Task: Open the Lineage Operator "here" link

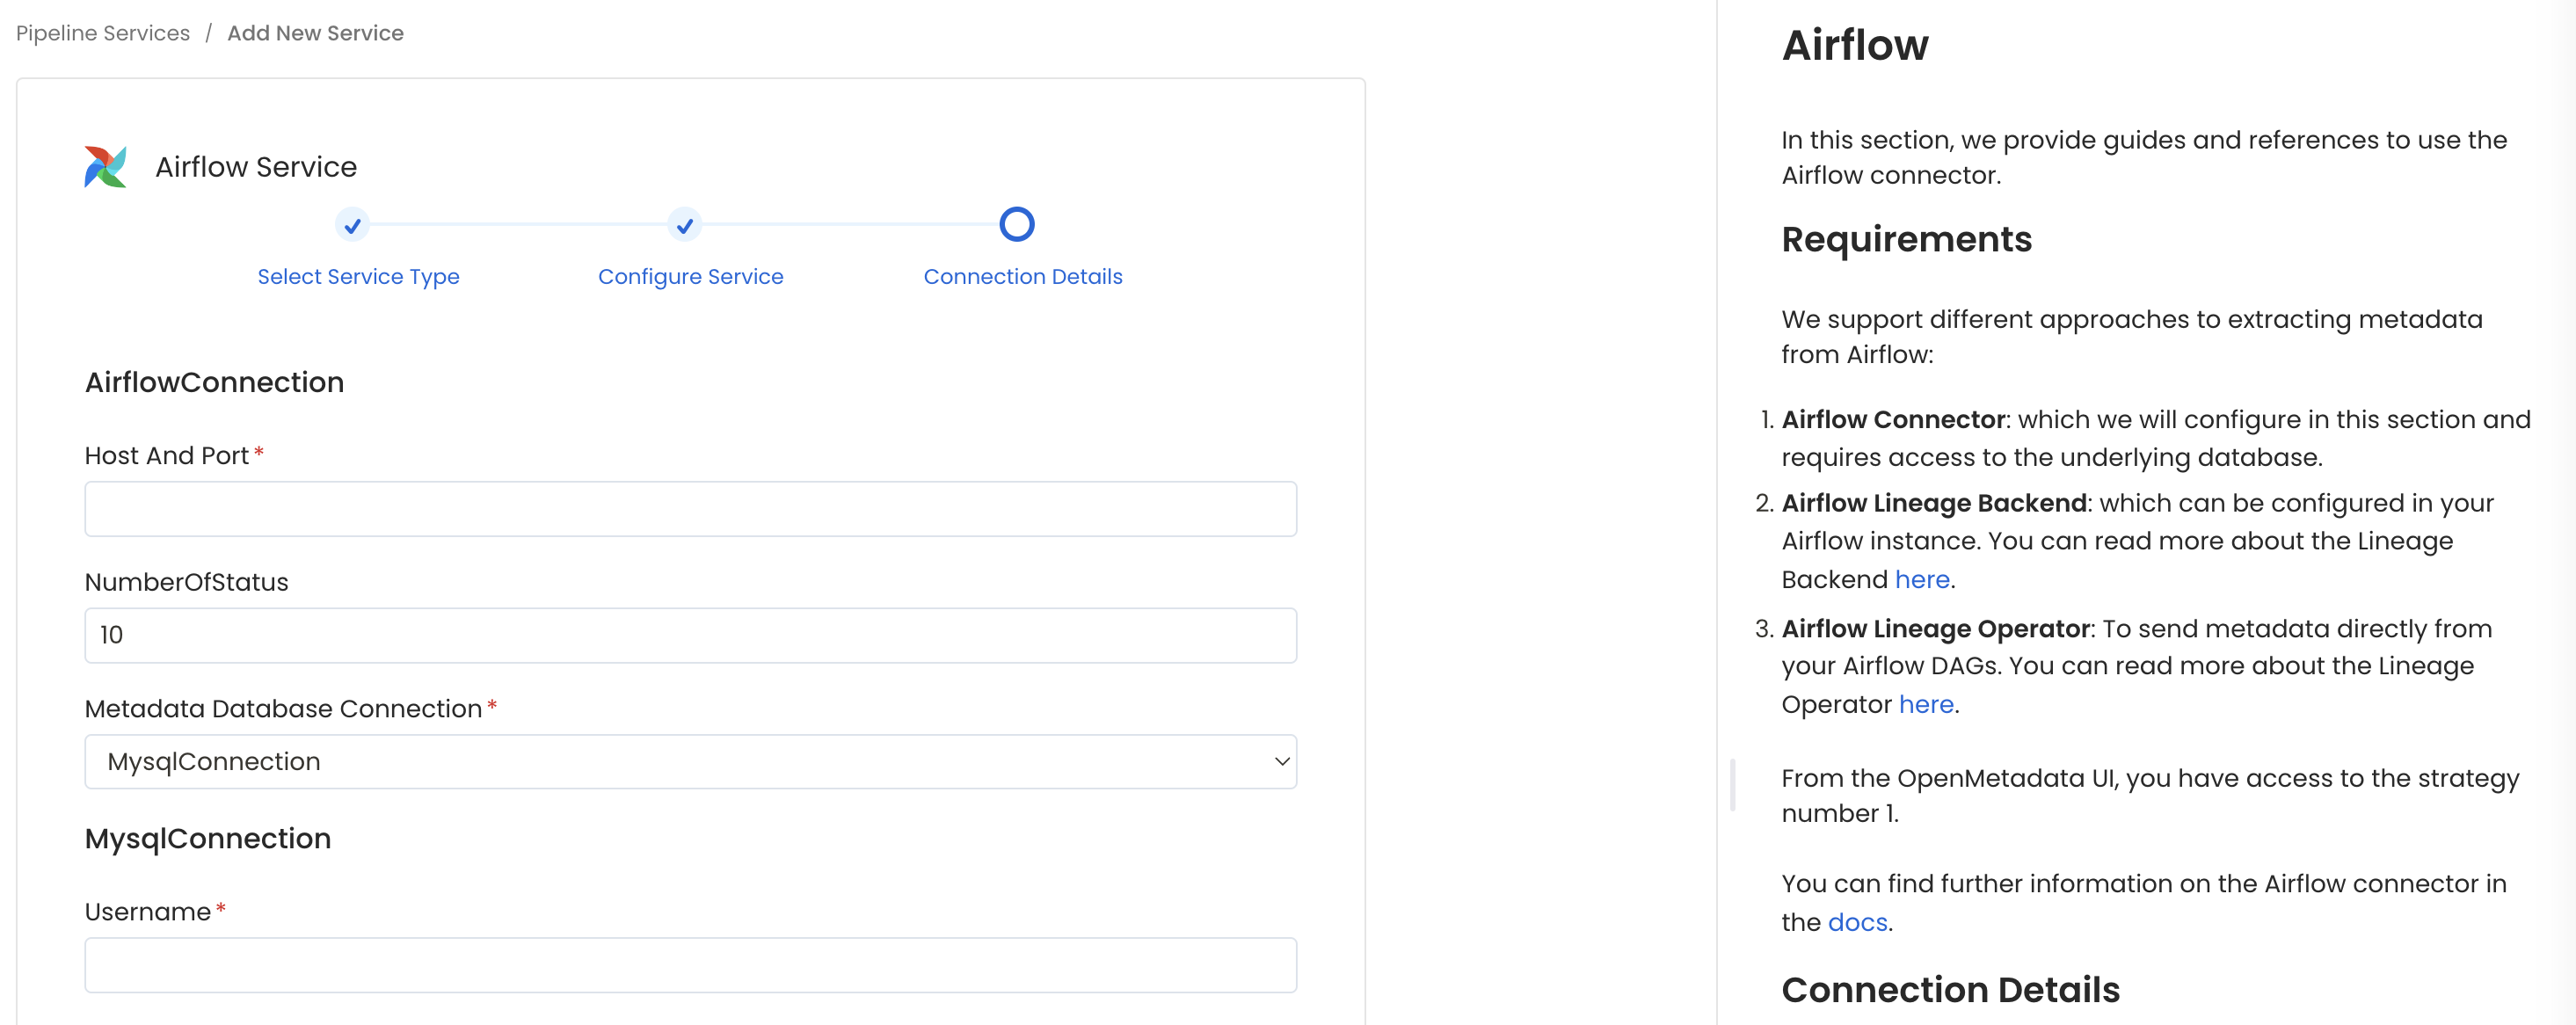Action: (x=1927, y=704)
